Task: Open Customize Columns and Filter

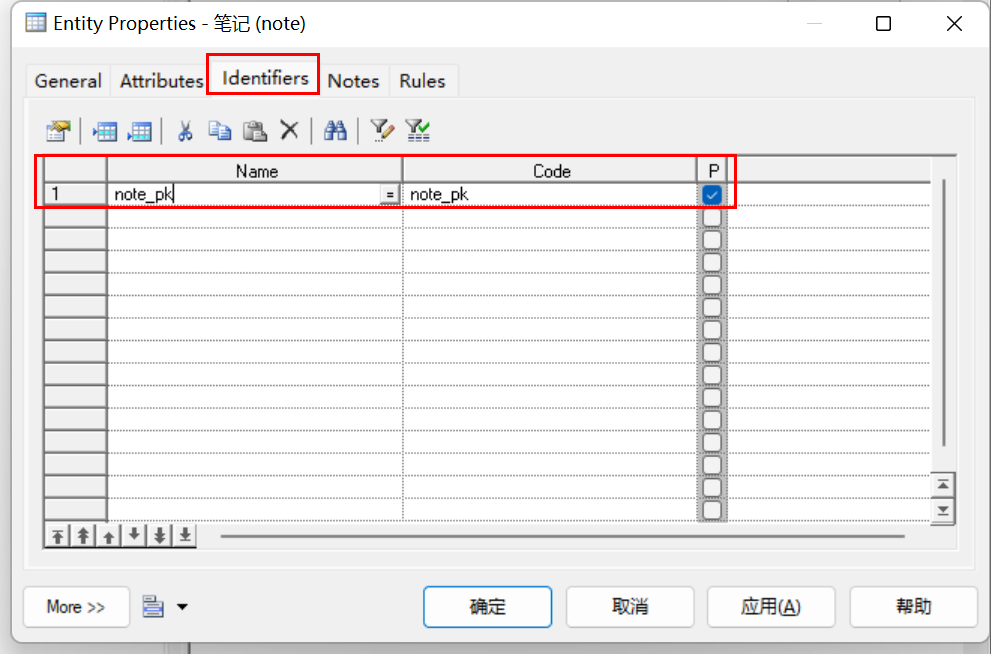Action: [x=382, y=130]
